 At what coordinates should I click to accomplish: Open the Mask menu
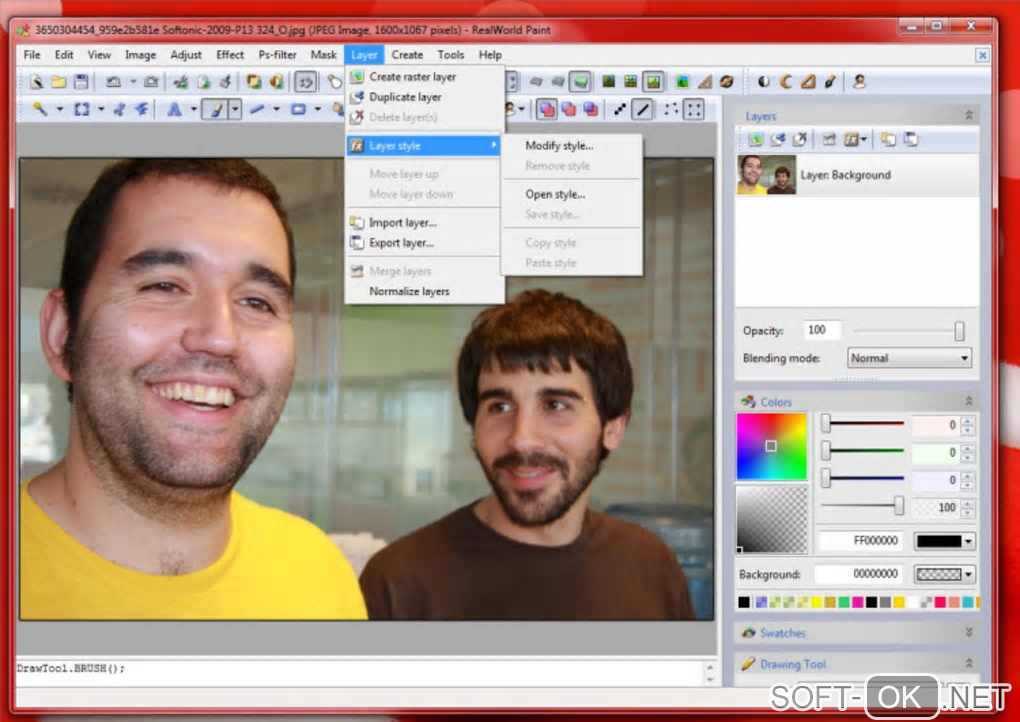[x=323, y=55]
